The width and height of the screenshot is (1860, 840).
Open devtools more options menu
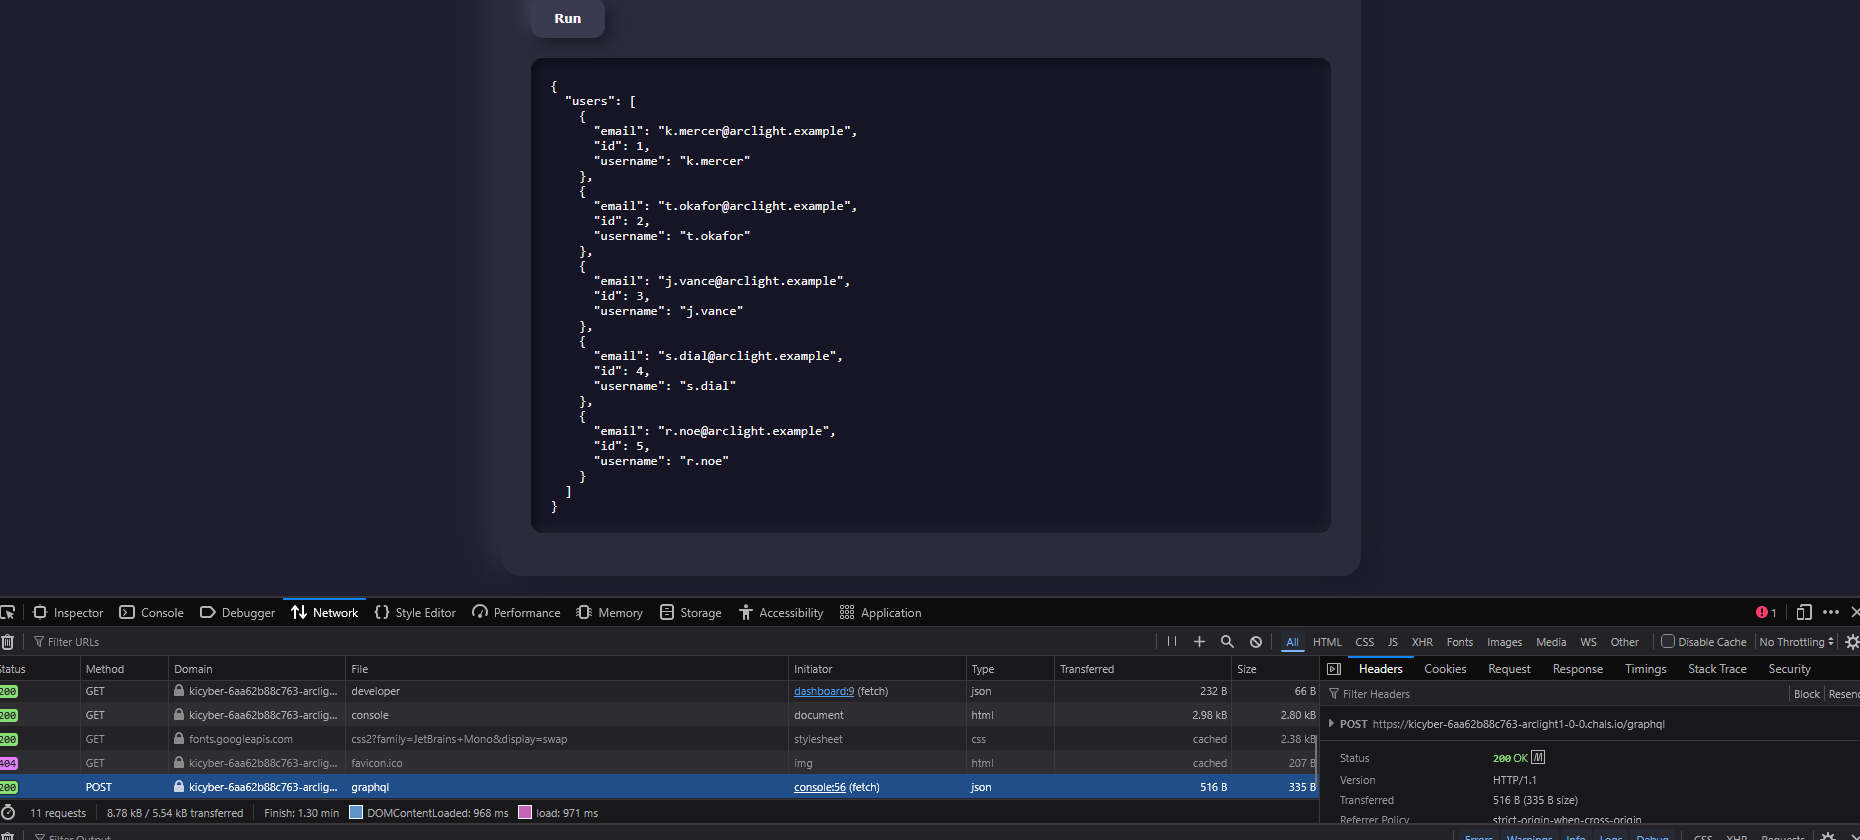(1831, 612)
